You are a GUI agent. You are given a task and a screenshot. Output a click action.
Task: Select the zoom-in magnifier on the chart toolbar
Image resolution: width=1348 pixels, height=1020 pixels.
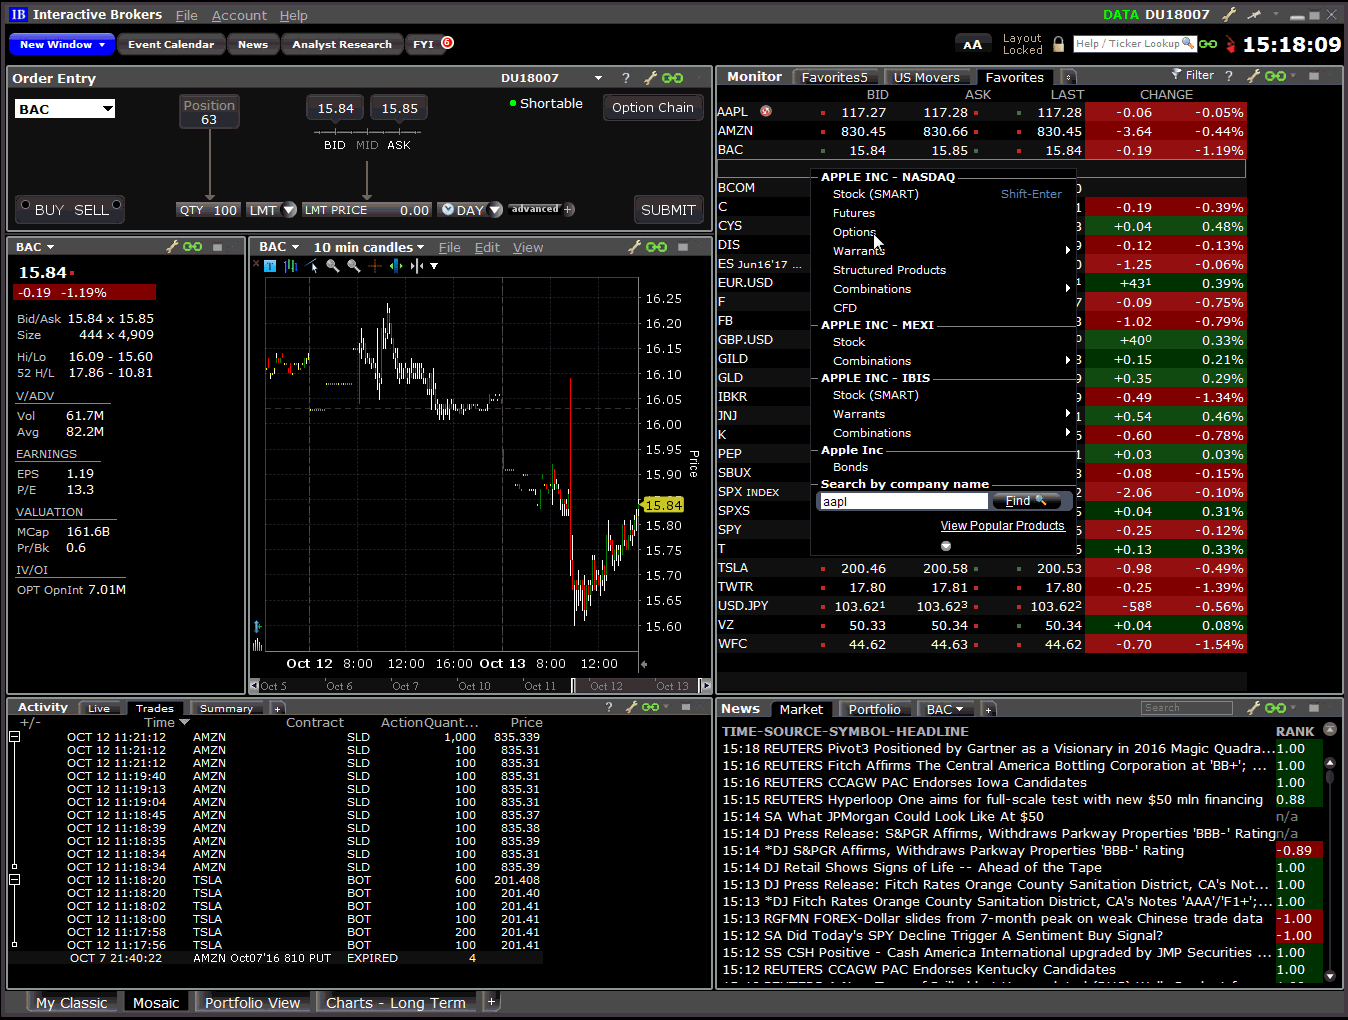click(333, 266)
